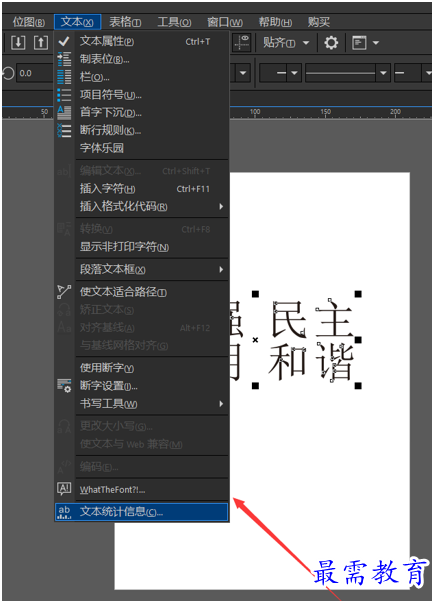Click the gear options icon
This screenshot has width=435, height=604.
coord(331,42)
